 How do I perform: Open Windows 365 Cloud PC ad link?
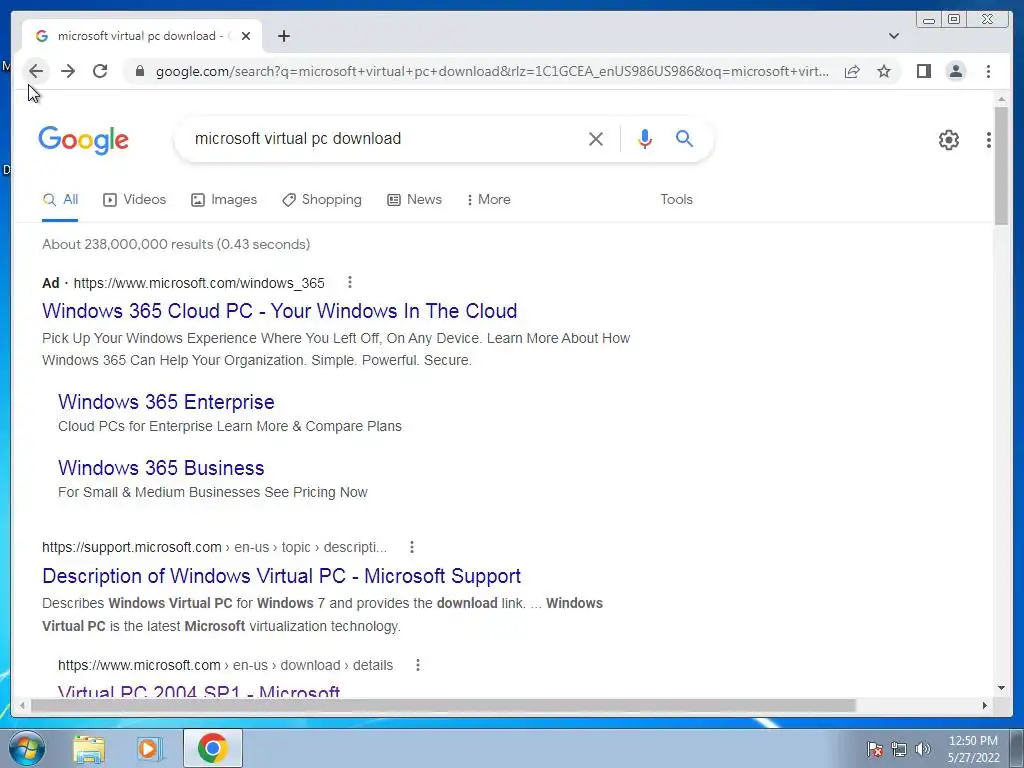click(280, 311)
